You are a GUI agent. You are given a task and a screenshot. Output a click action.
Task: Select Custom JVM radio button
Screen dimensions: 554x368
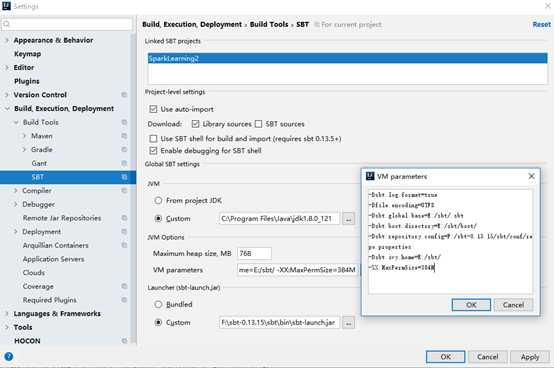pos(158,219)
